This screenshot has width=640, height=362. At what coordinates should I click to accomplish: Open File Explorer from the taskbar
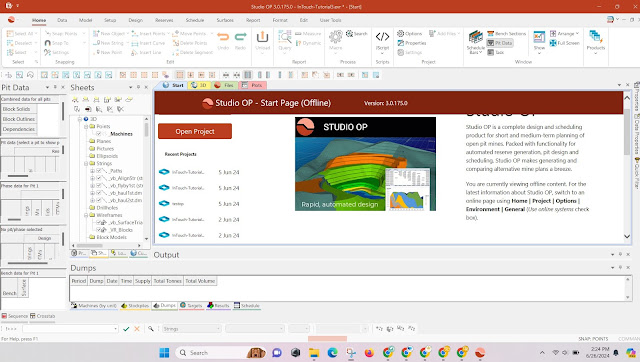point(314,353)
